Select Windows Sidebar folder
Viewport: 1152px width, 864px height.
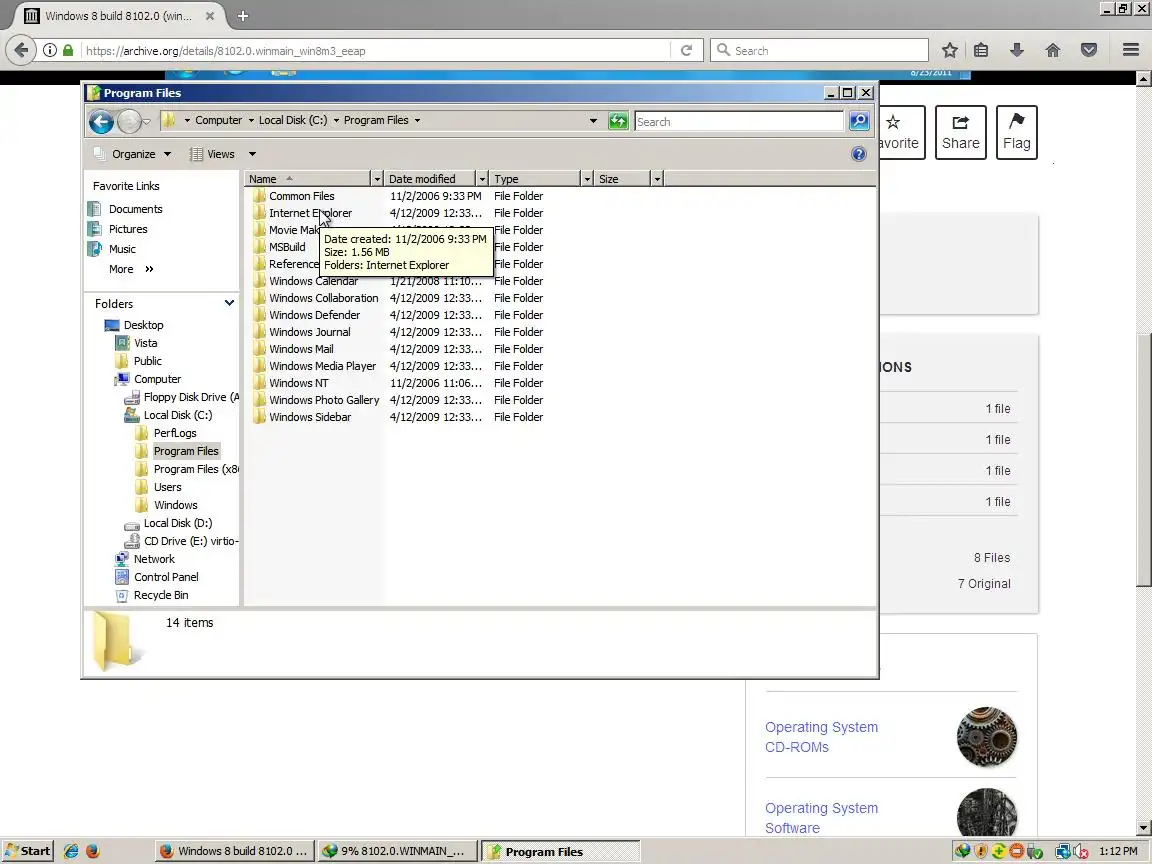pos(309,417)
